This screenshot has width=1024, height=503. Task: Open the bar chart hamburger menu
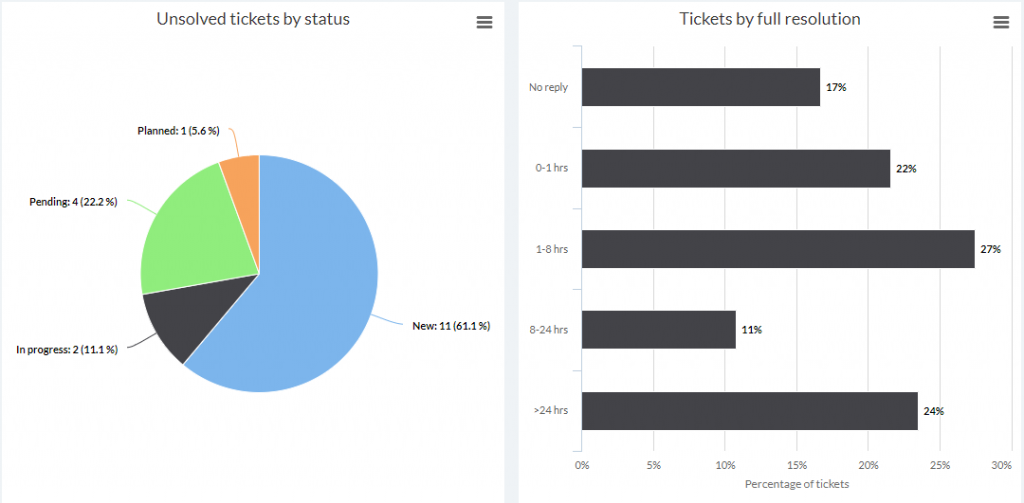pyautogui.click(x=1001, y=23)
